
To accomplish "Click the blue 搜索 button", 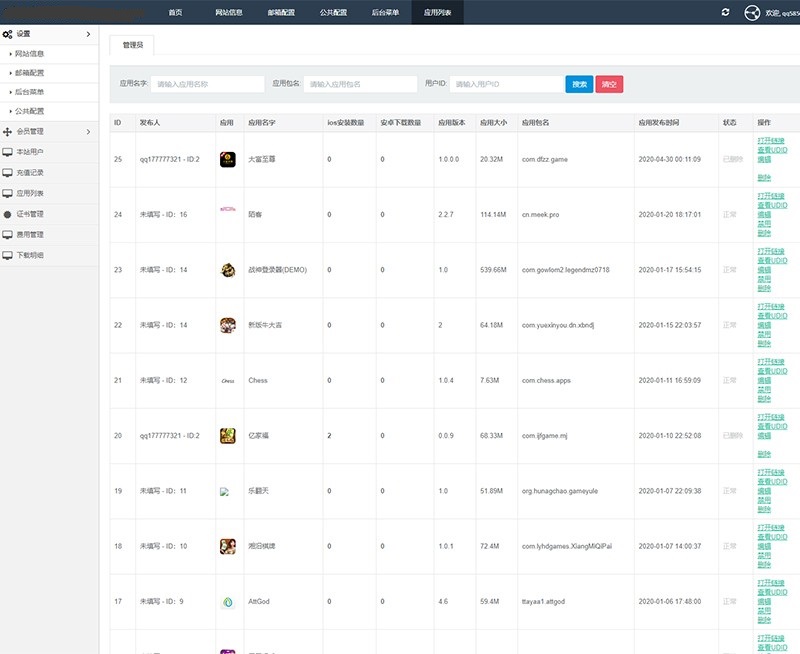I will coord(579,84).
